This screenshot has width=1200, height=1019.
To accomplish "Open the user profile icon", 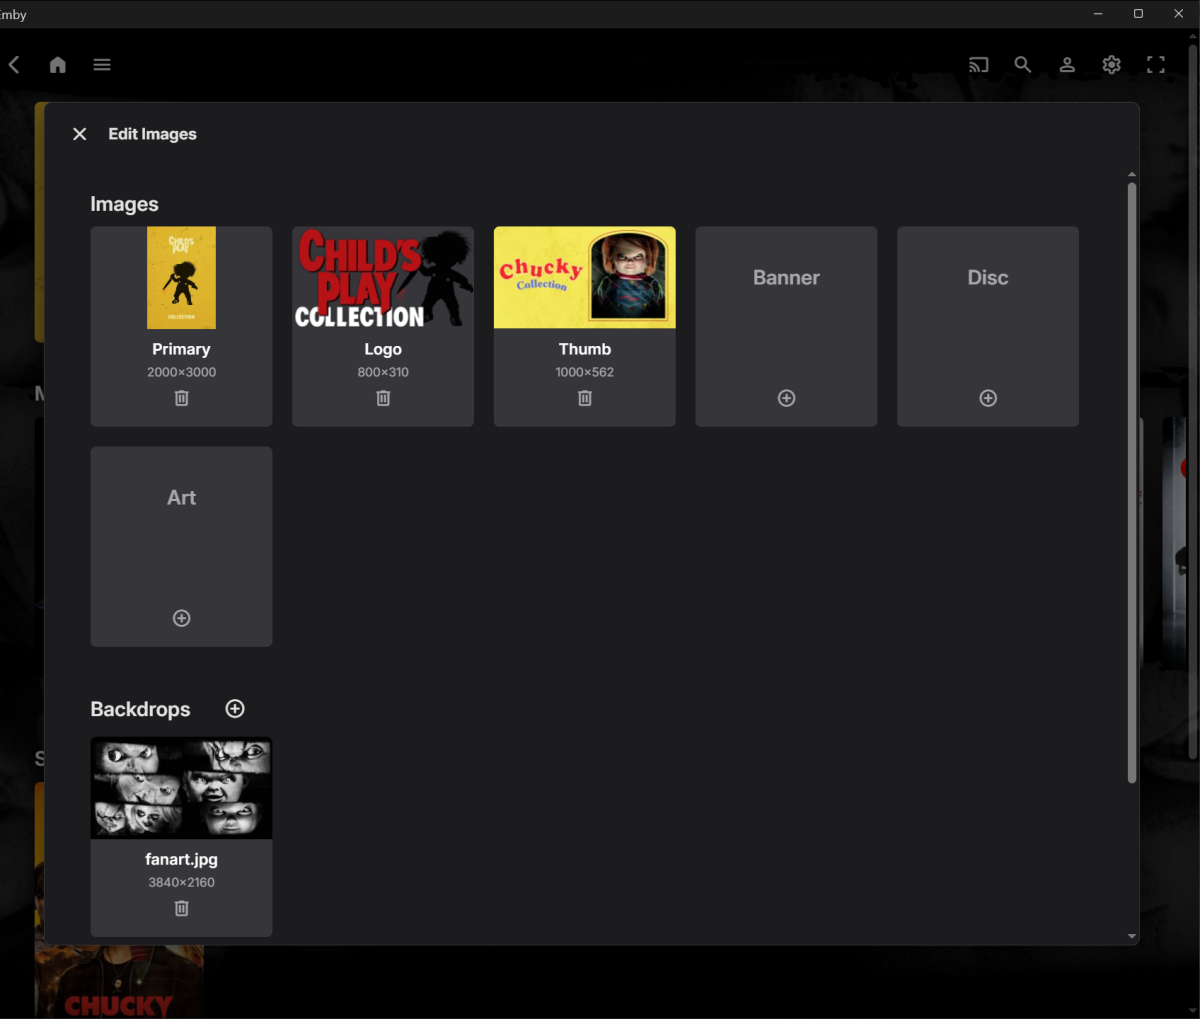I will pos(1067,65).
